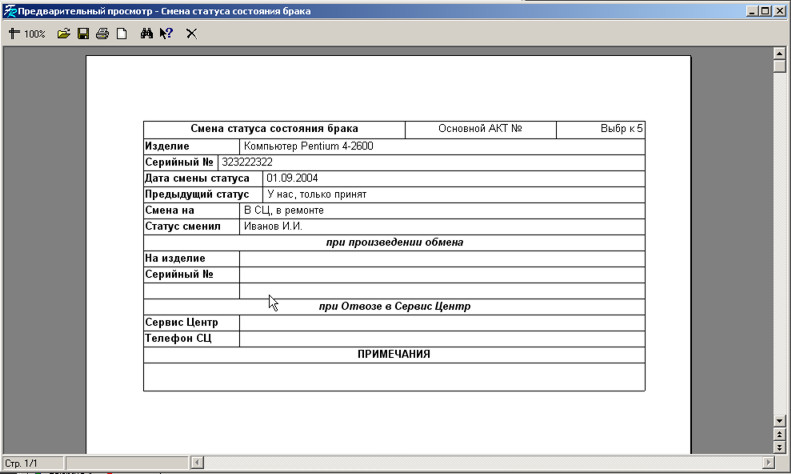Click the vertical scrollbar thumb
Image resolution: width=791 pixels, height=474 pixels.
tap(780, 66)
